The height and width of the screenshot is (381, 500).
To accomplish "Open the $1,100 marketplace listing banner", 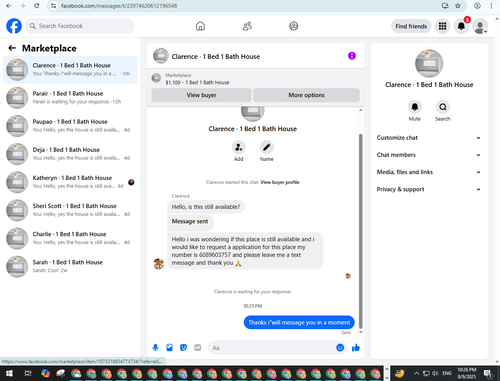I will pos(256,79).
